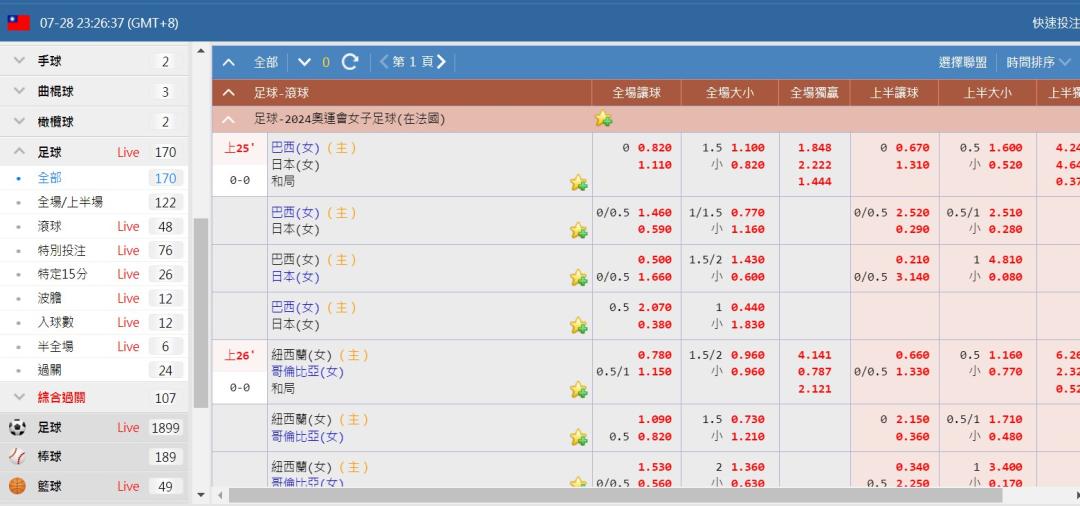Click the refresh odds icon
Viewport: 1080px width, 506px height.
point(350,62)
